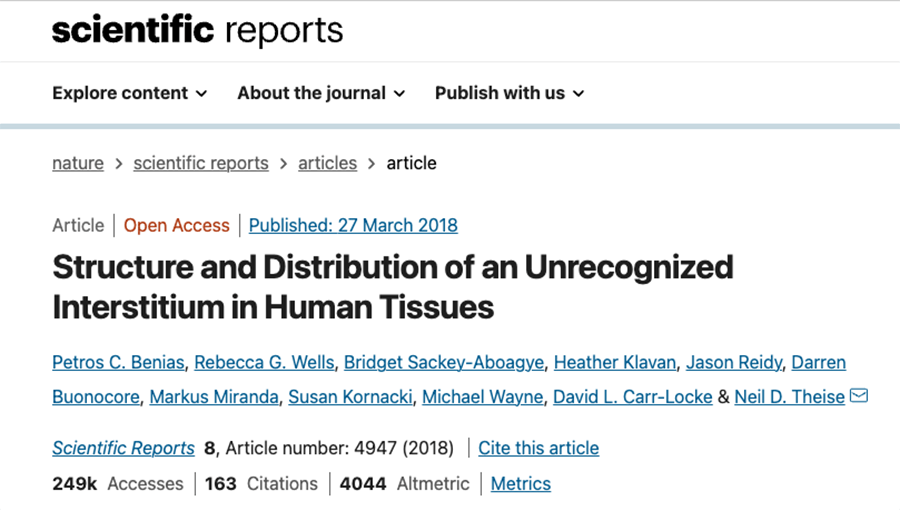Expand the Explore content dropdown
This screenshot has height=510, width=900.
tap(130, 93)
